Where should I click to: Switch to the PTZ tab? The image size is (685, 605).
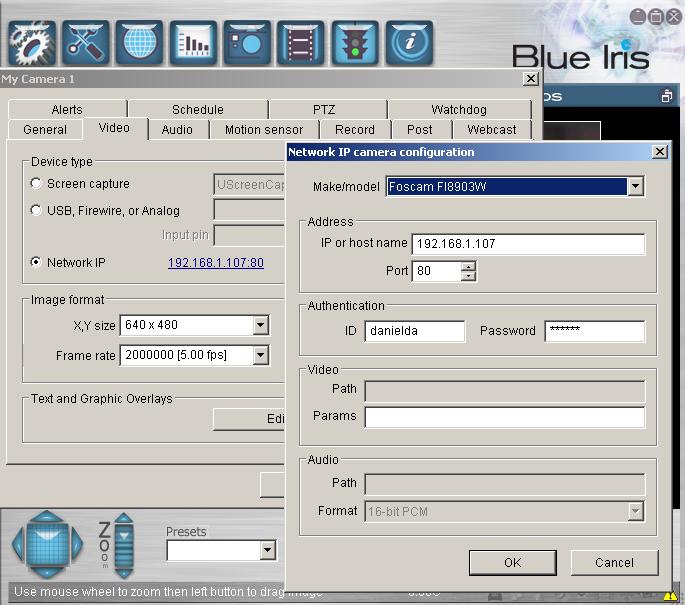324,109
